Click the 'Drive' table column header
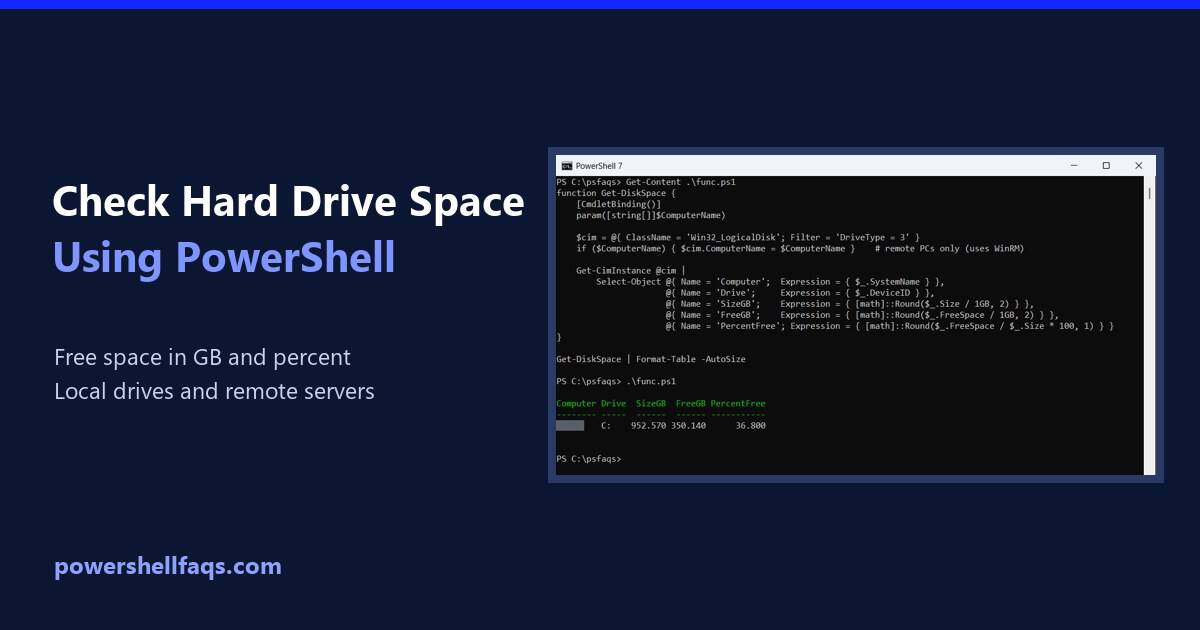The image size is (1200, 630). click(x=613, y=403)
